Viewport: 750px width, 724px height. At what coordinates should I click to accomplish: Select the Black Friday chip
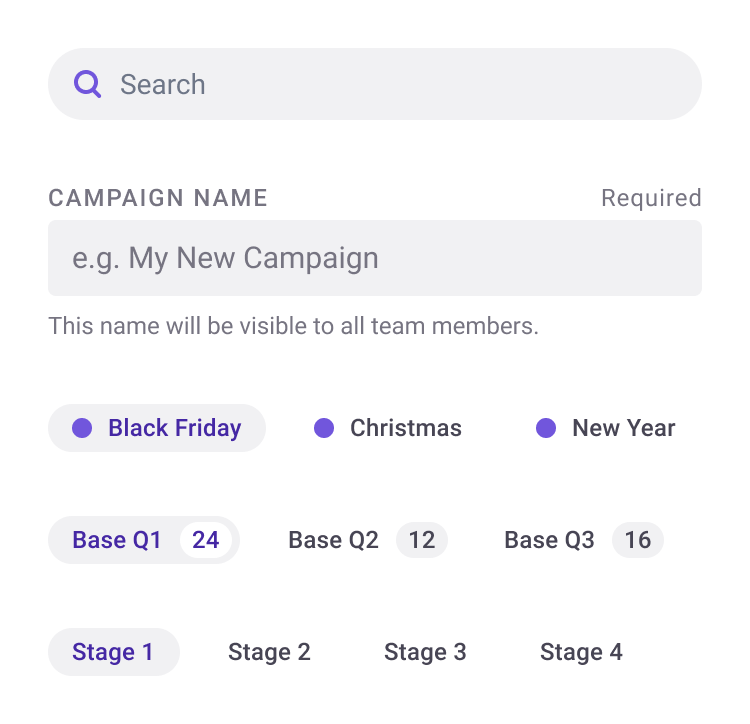click(157, 428)
